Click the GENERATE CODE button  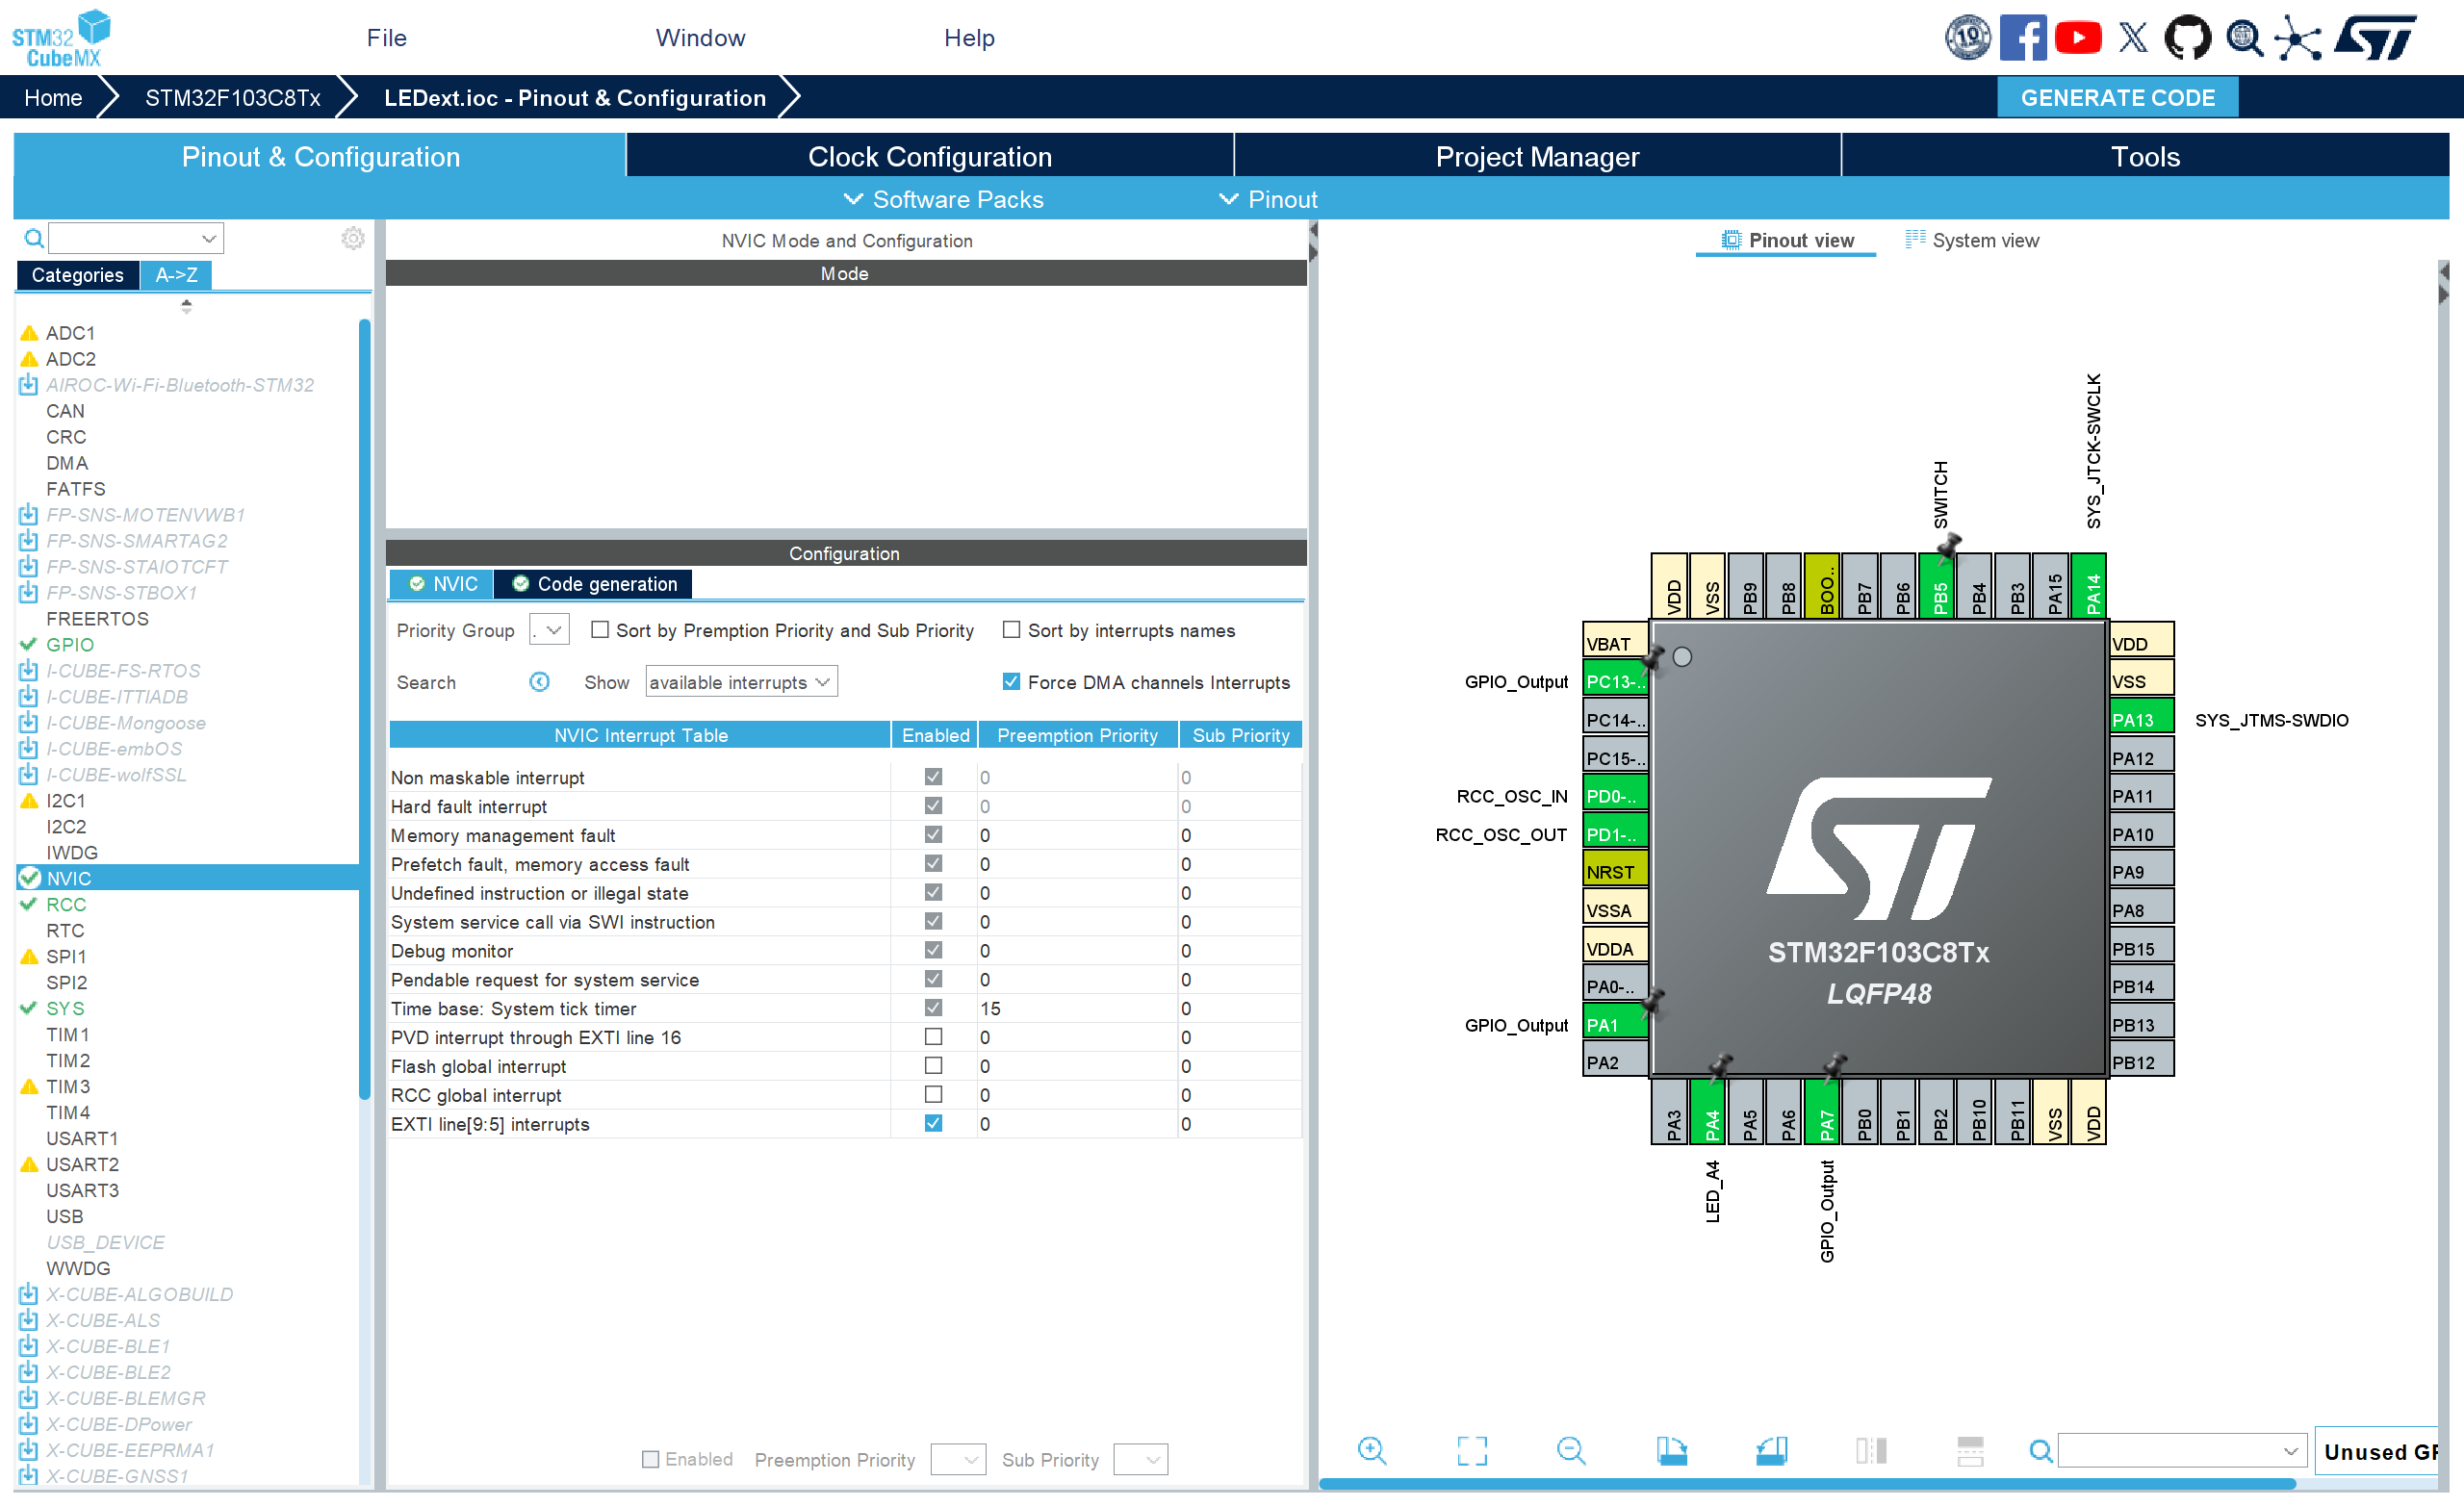(x=2117, y=98)
